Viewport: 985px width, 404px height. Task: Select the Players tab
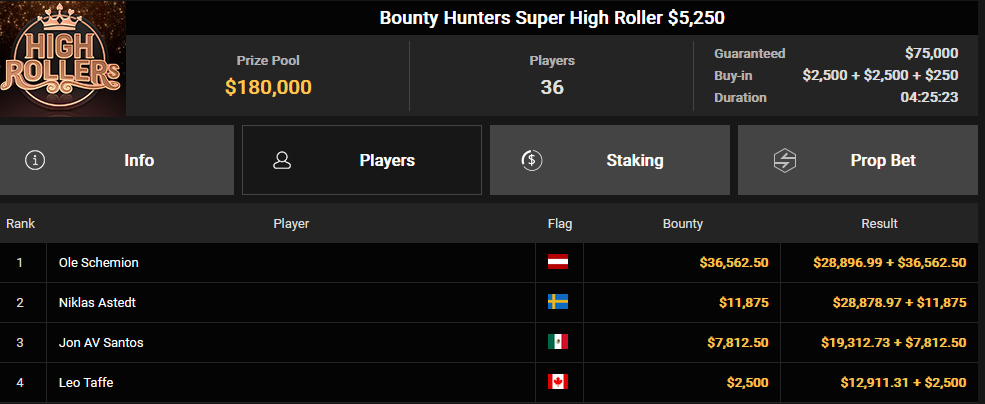[362, 160]
